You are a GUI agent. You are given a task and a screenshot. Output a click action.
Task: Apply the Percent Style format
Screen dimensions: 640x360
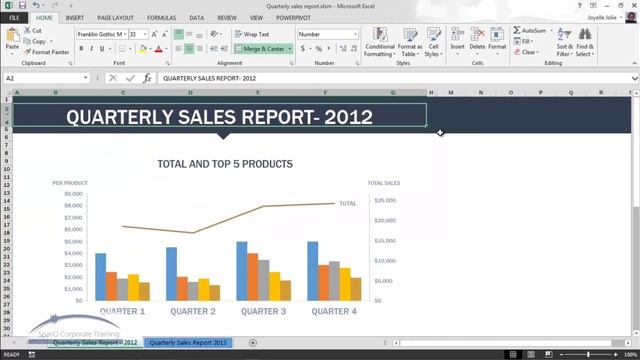(x=319, y=49)
